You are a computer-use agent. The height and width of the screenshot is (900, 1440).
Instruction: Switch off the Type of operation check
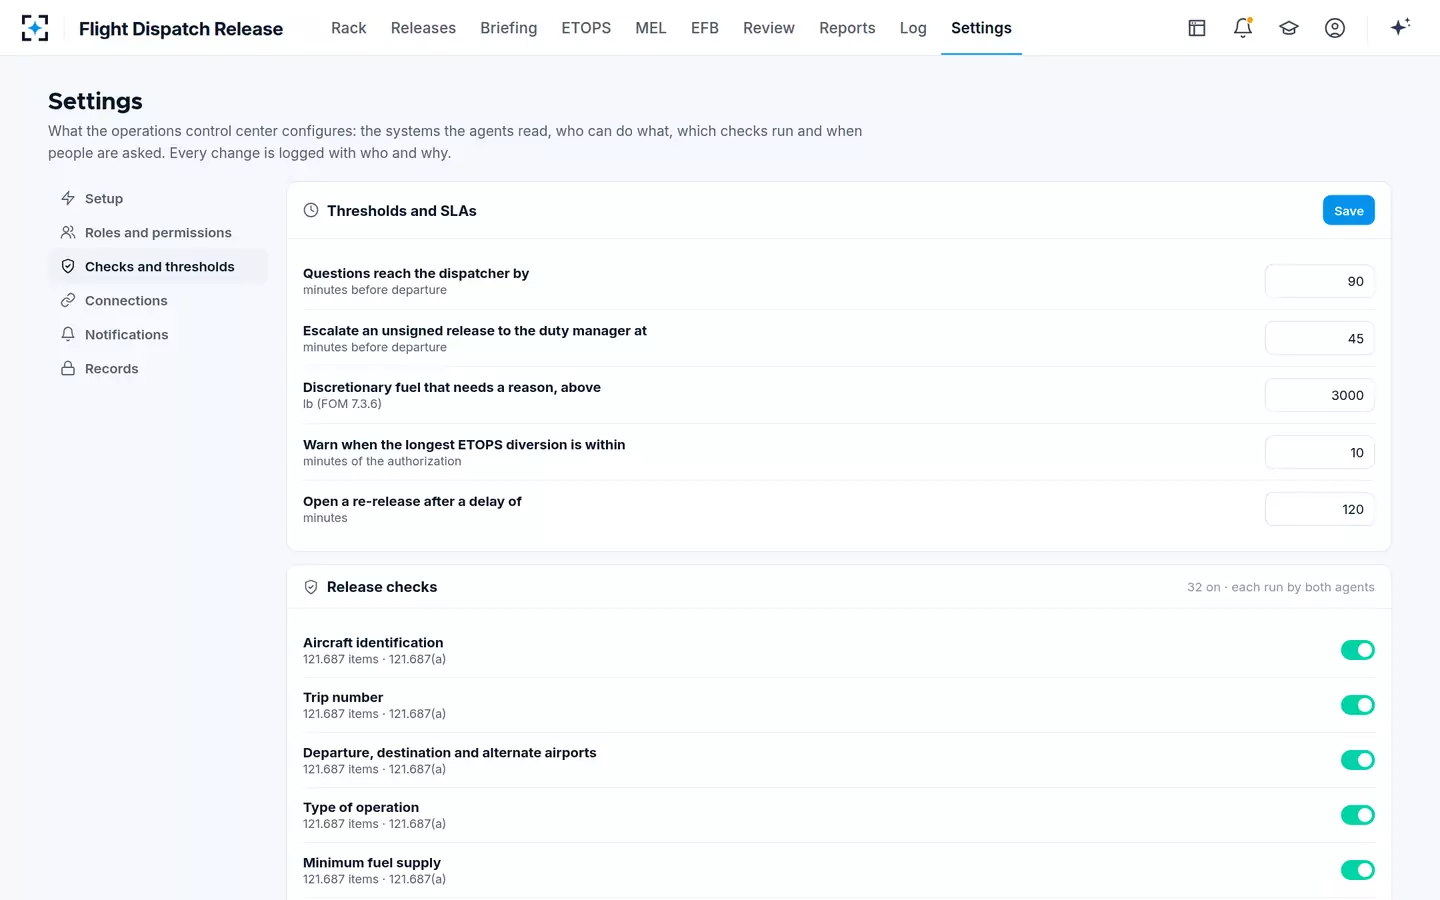point(1357,815)
